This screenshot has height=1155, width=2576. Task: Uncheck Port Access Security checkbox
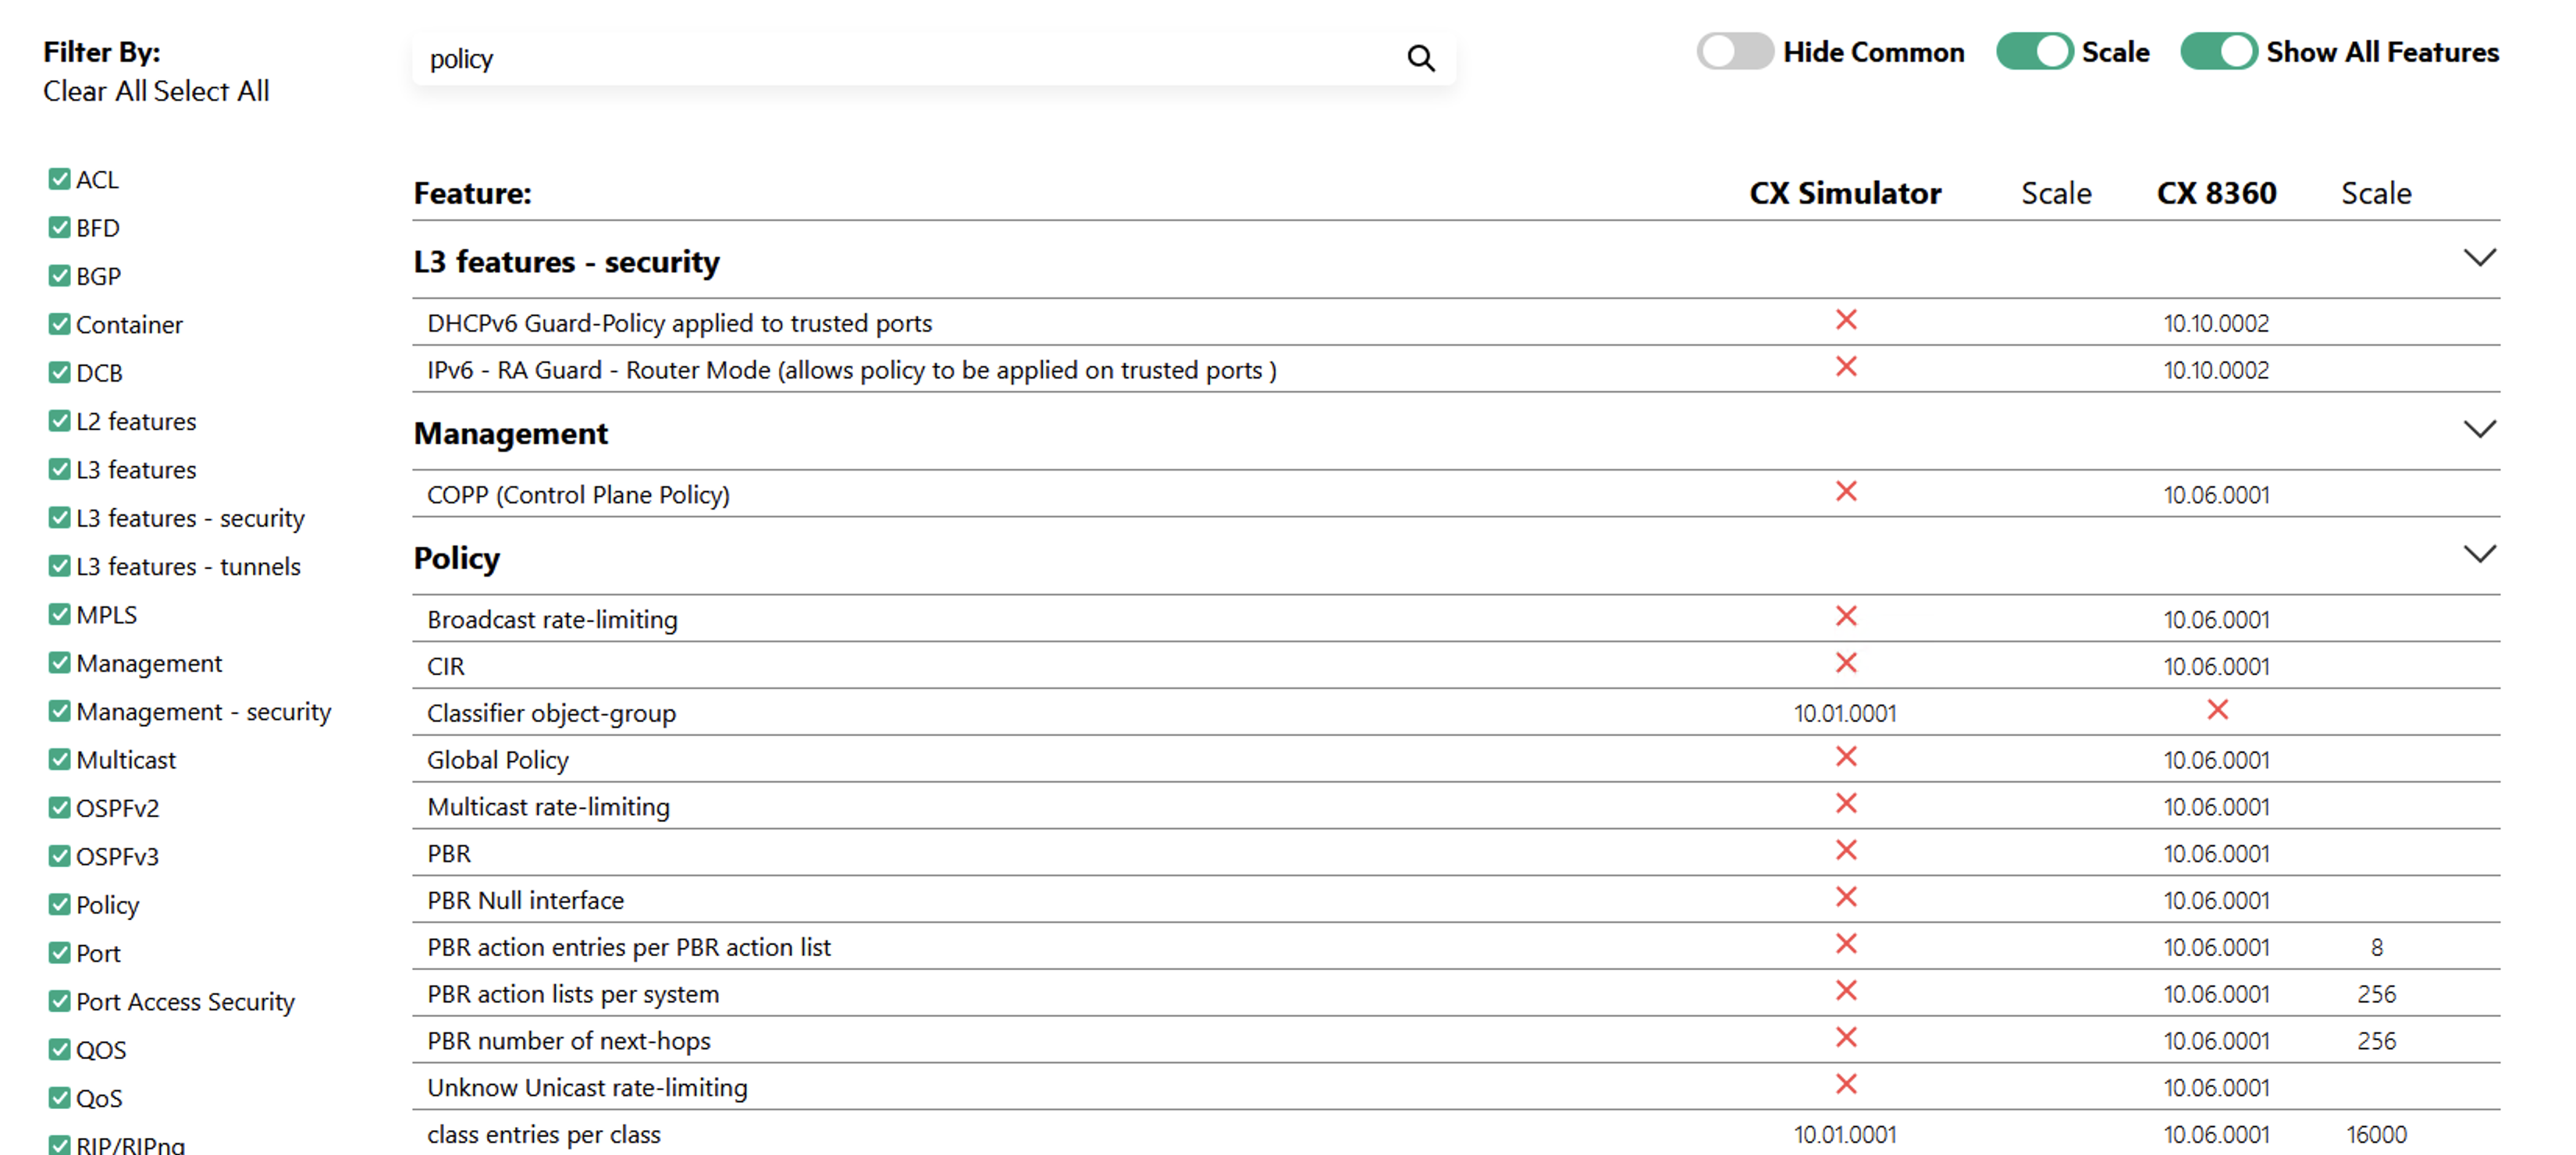pos(59,1000)
